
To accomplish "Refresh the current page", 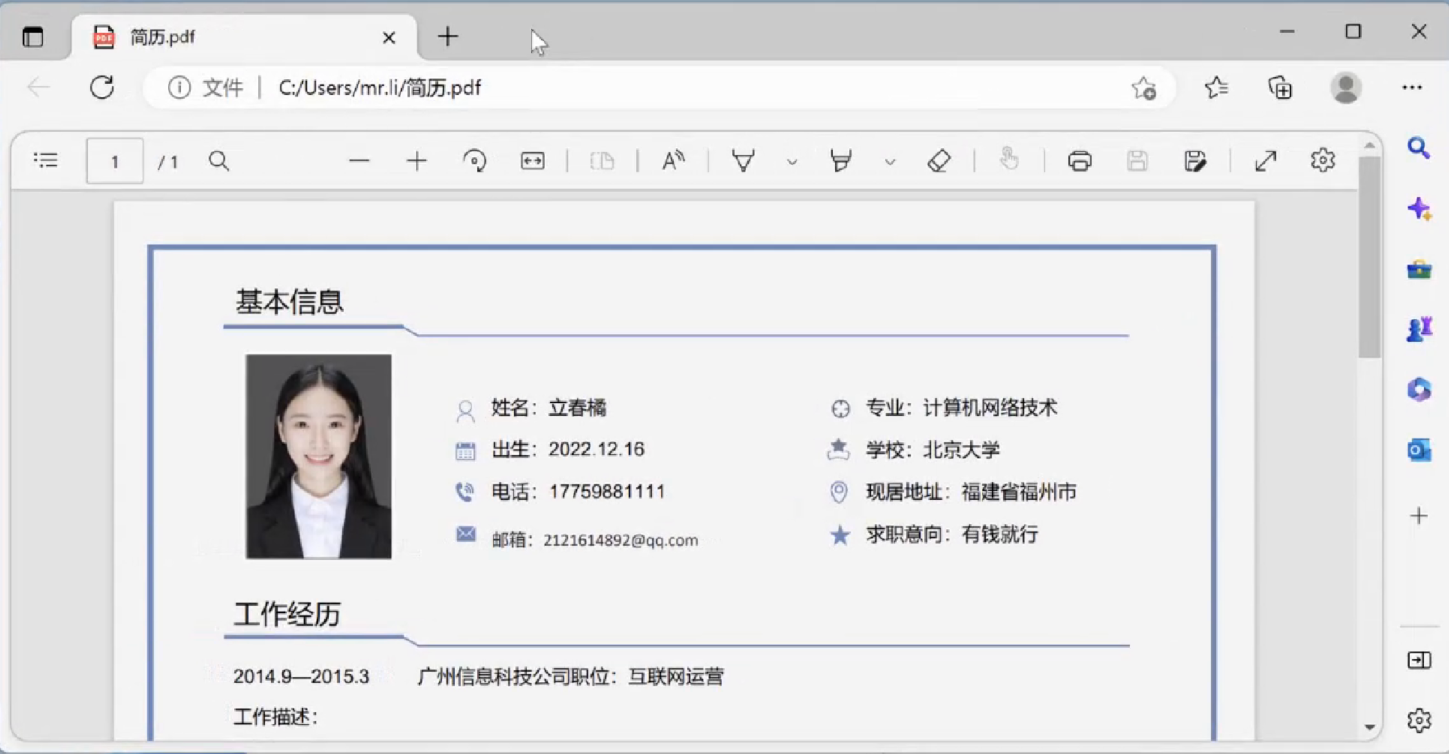I will (x=102, y=88).
